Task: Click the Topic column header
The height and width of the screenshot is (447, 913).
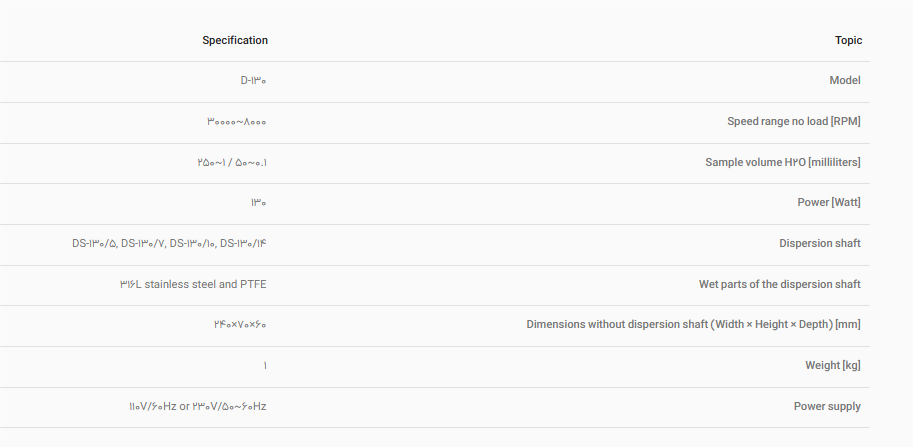Action: [848, 41]
